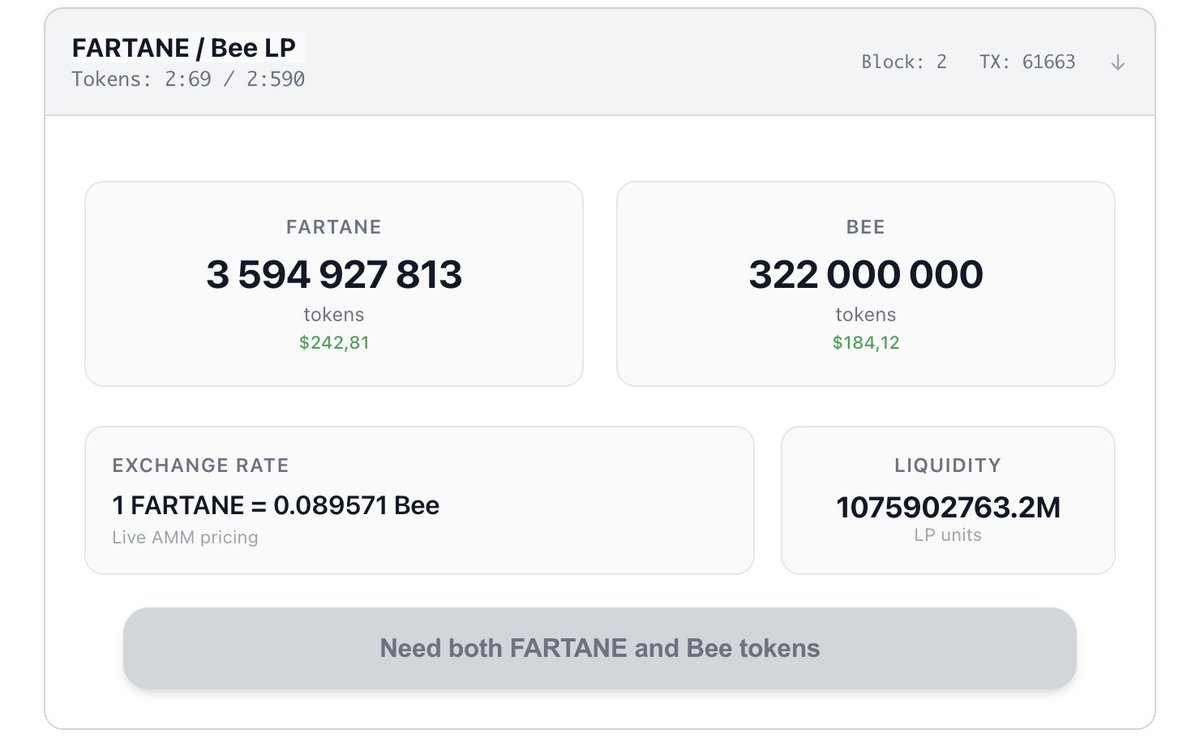Click the TX: 61663 label

pyautogui.click(x=1027, y=62)
